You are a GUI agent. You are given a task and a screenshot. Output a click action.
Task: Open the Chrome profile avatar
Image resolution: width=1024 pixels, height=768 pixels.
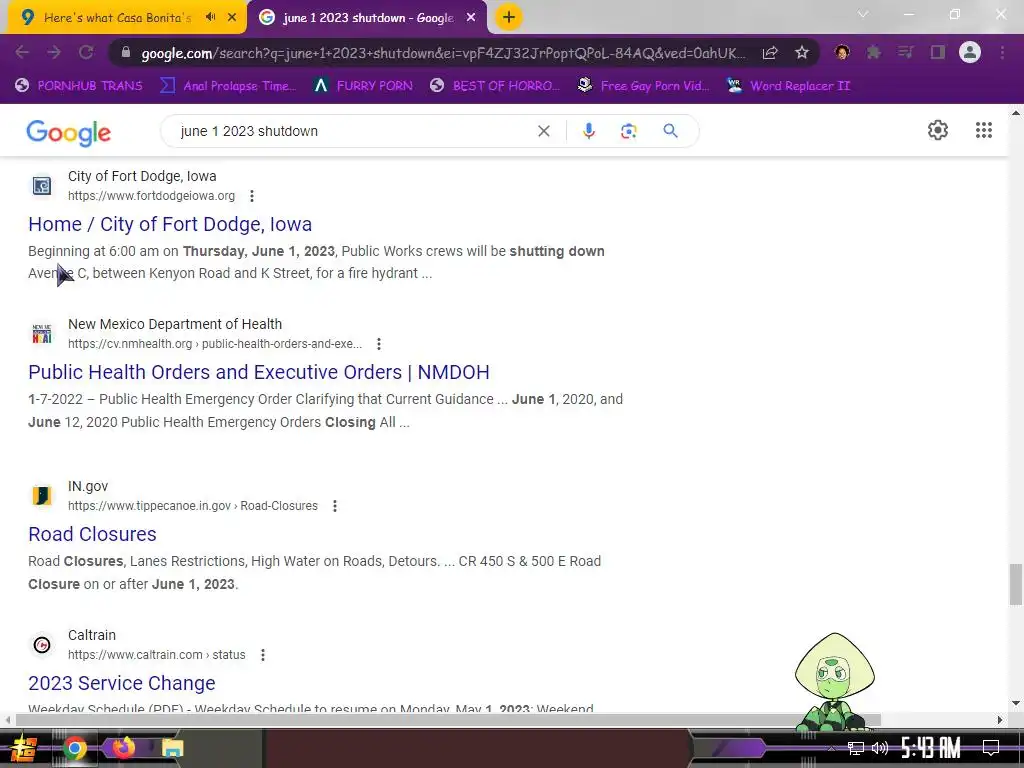970,52
